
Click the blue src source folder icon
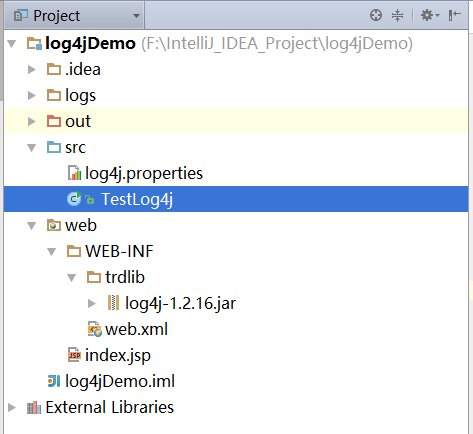tap(54, 147)
